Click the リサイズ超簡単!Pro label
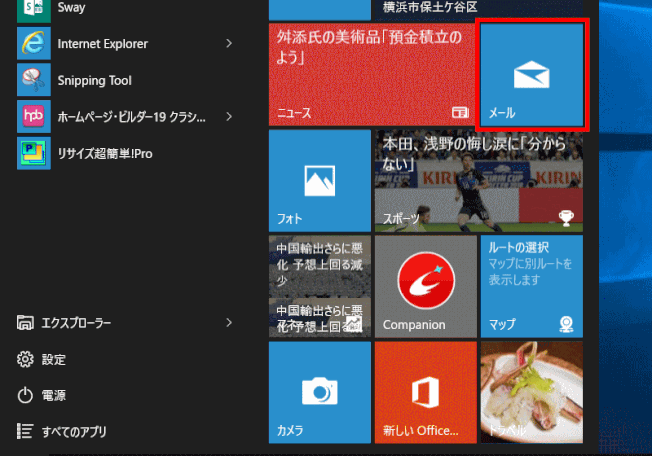This screenshot has width=652, height=456. coord(105,154)
